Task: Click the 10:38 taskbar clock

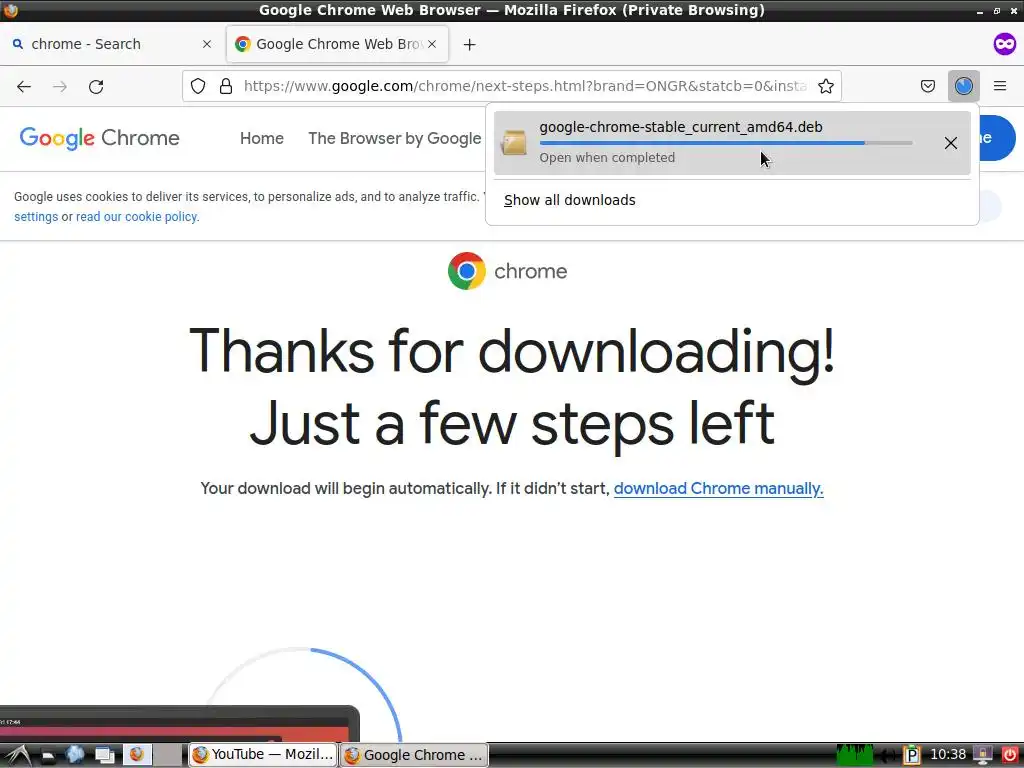Action: [948, 754]
